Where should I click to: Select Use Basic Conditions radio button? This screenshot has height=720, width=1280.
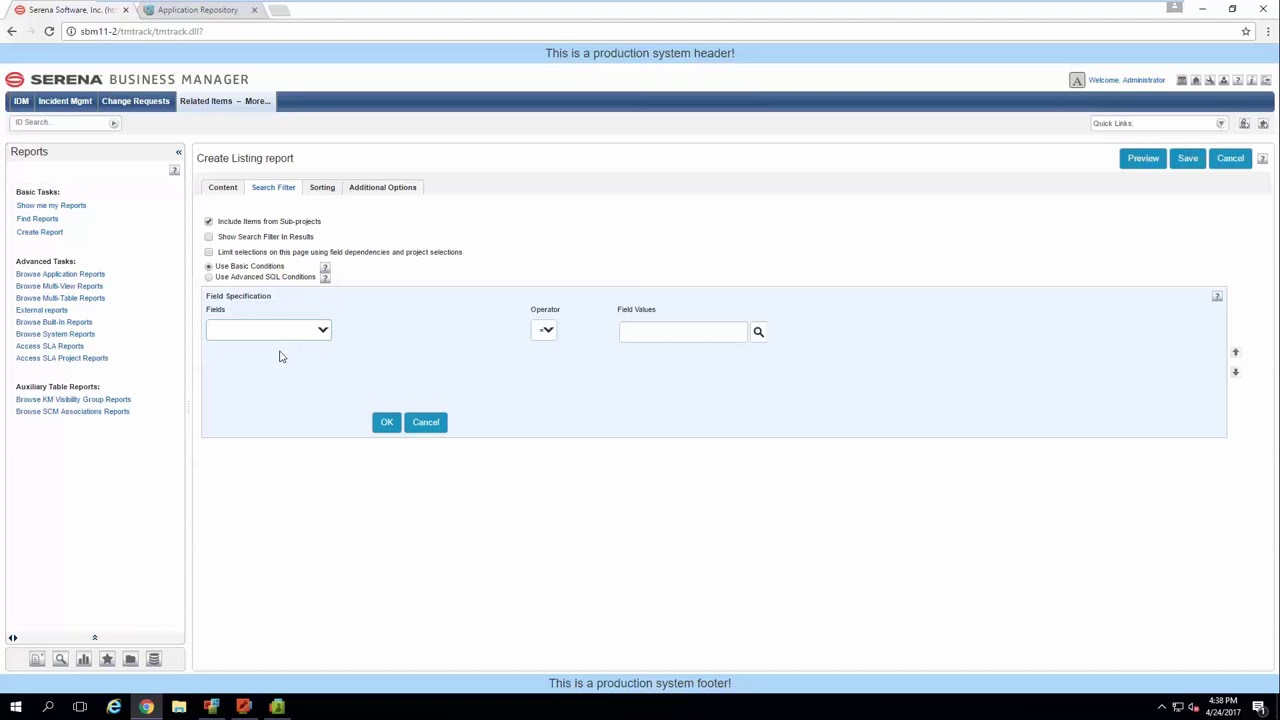pyautogui.click(x=209, y=266)
